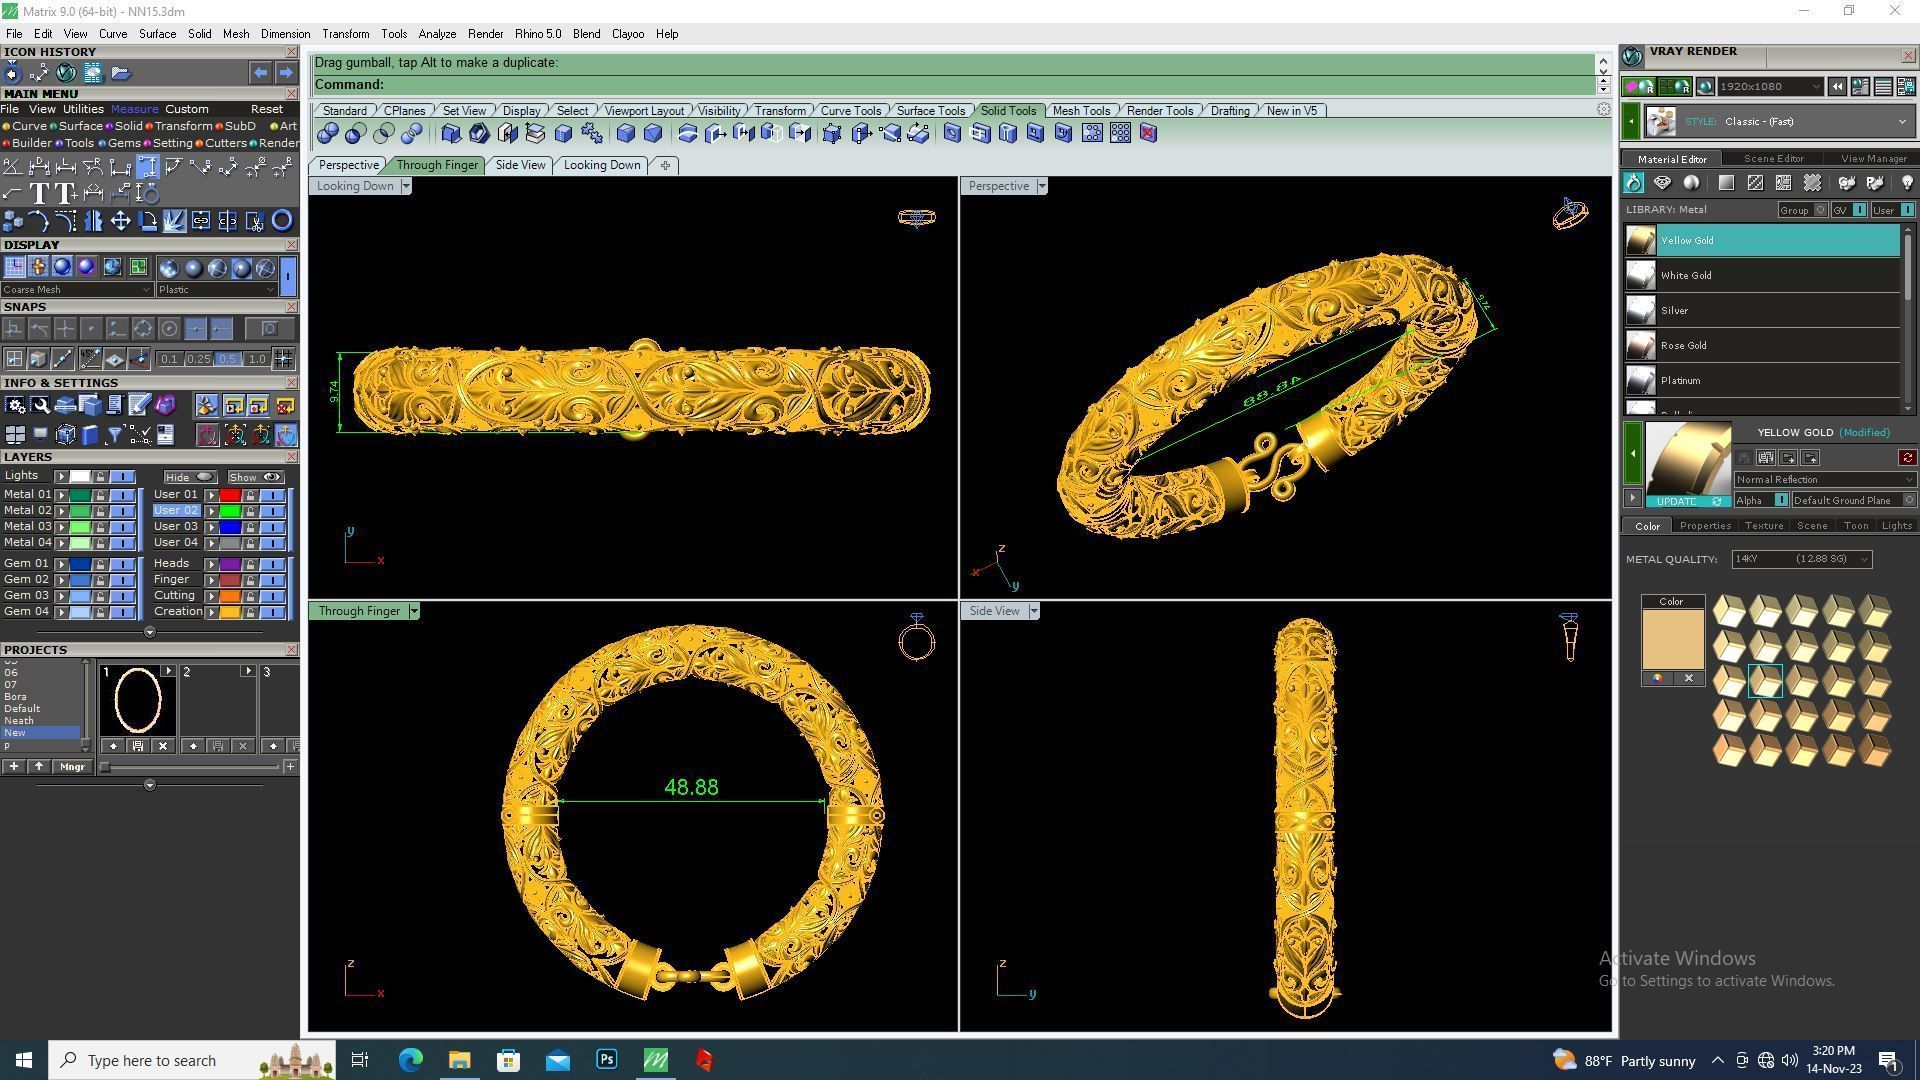1920x1080 pixels.
Task: Click the V-Ray logo render icon
Action: click(1632, 56)
